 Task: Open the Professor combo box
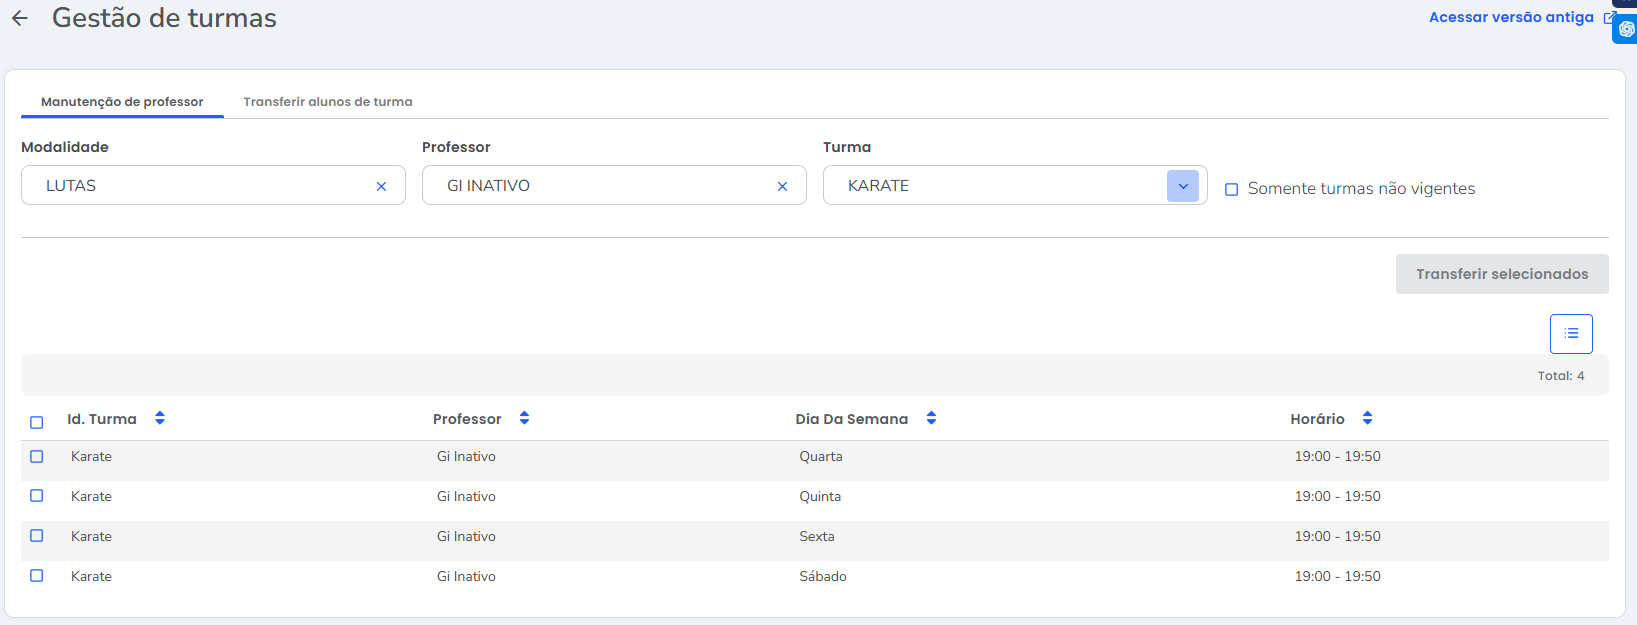click(x=600, y=186)
